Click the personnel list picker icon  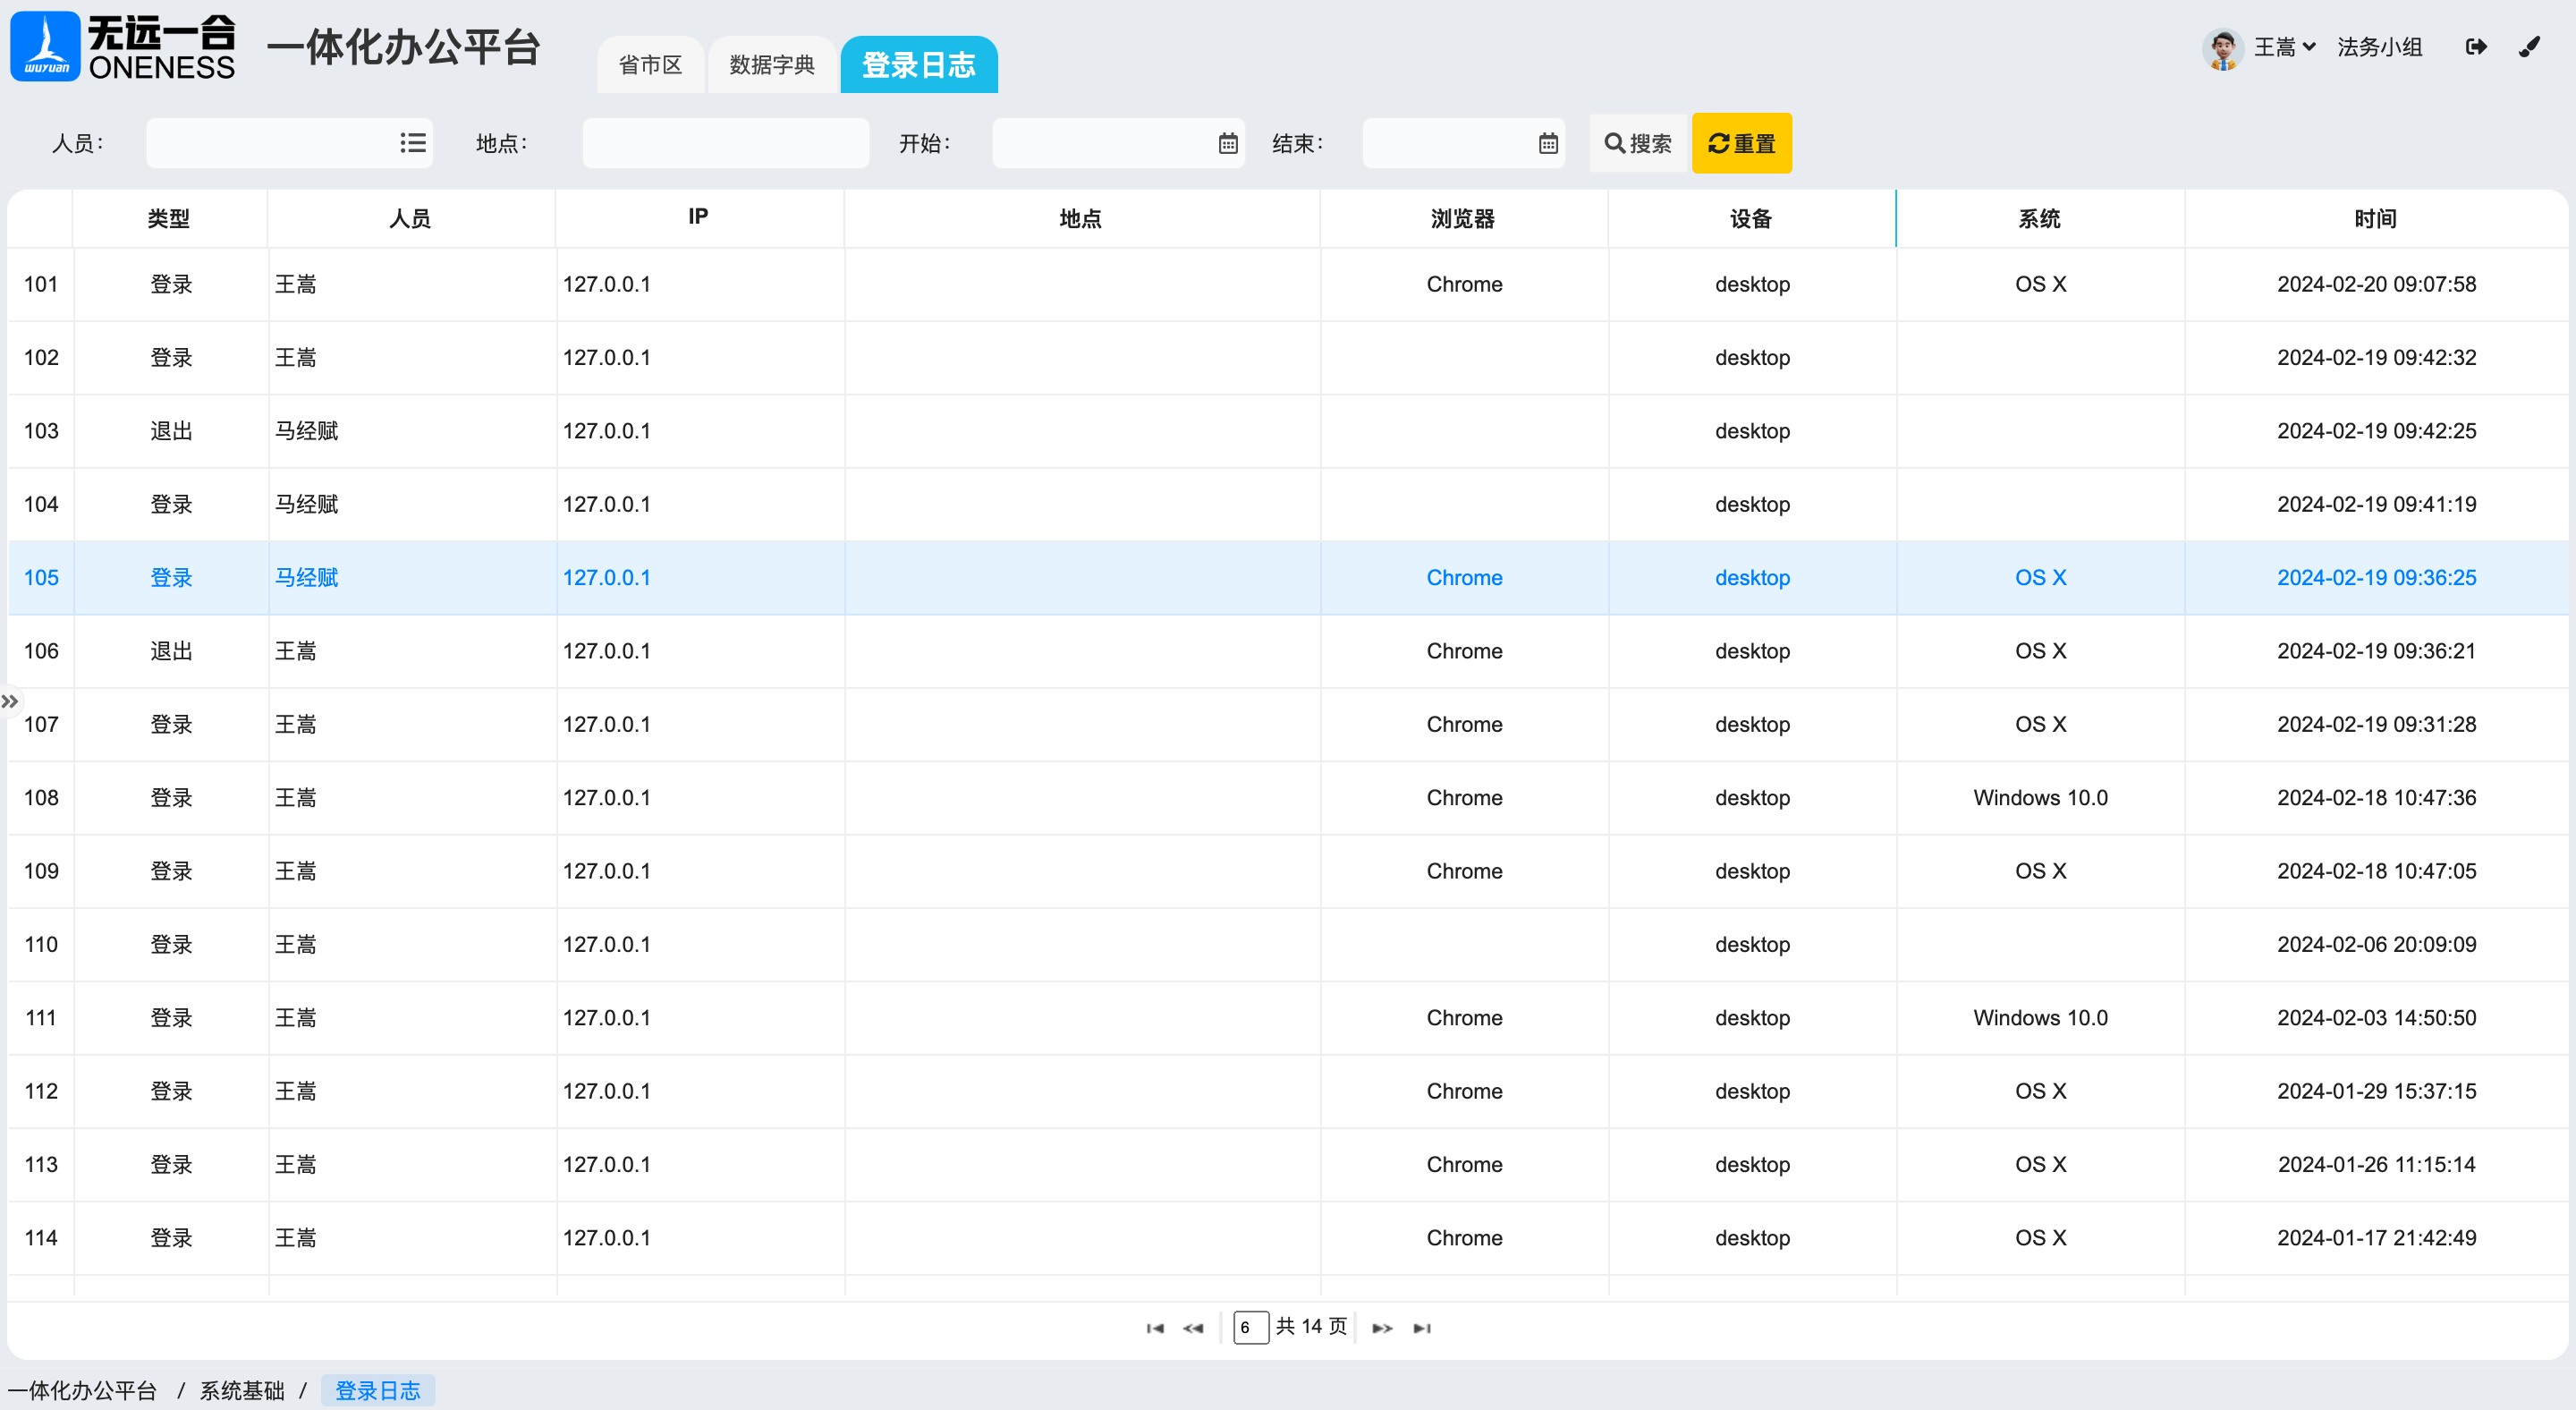tap(412, 144)
